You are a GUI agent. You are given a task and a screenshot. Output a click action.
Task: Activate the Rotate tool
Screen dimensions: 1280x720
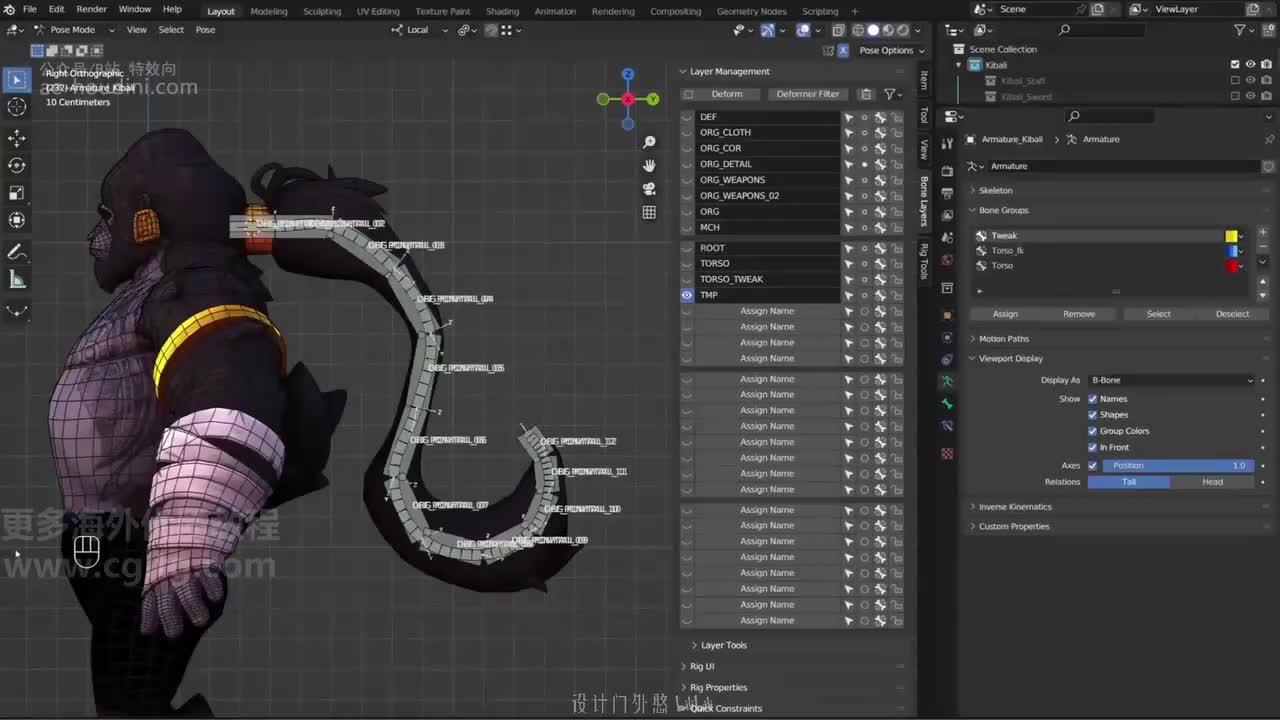pos(17,165)
